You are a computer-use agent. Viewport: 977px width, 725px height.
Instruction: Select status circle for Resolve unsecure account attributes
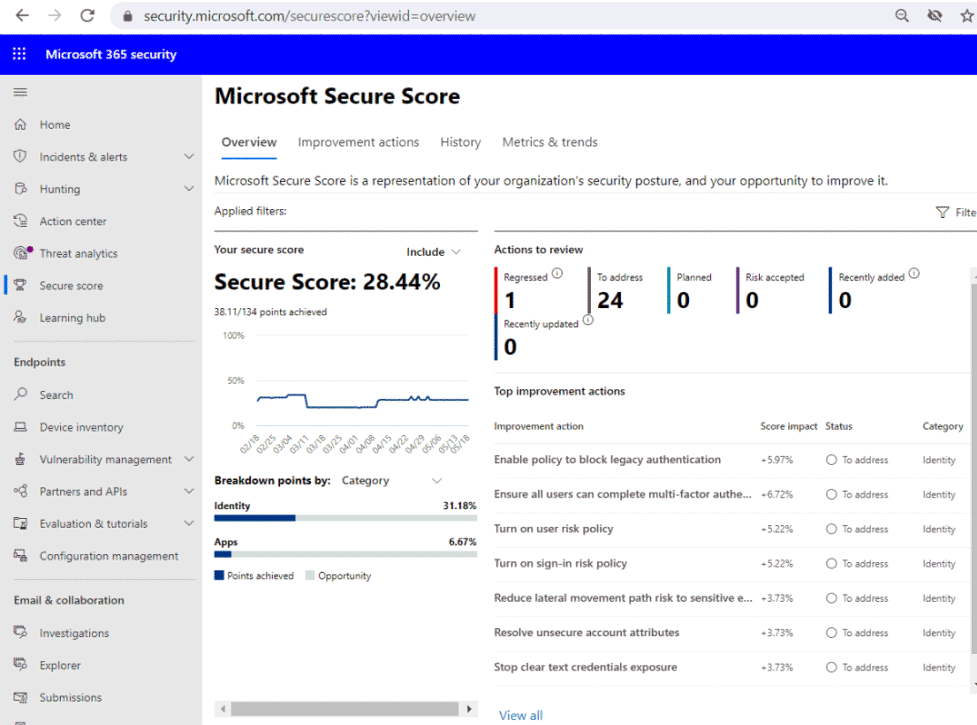click(831, 633)
